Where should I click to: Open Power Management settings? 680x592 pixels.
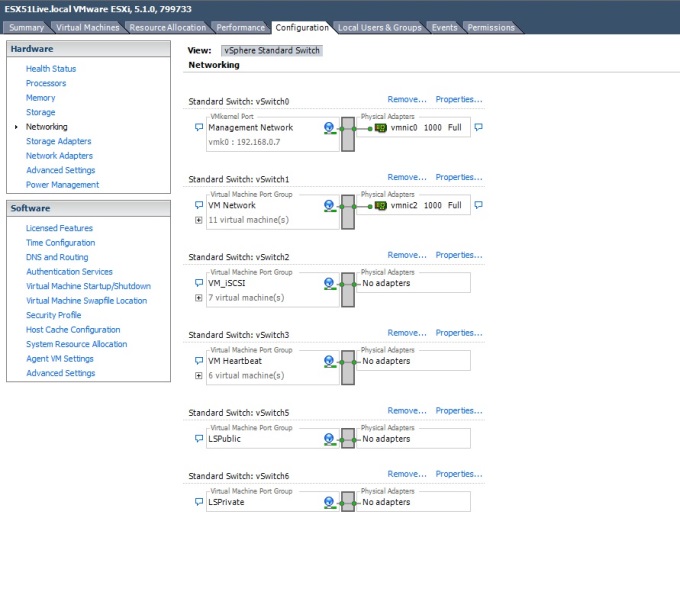click(x=62, y=185)
